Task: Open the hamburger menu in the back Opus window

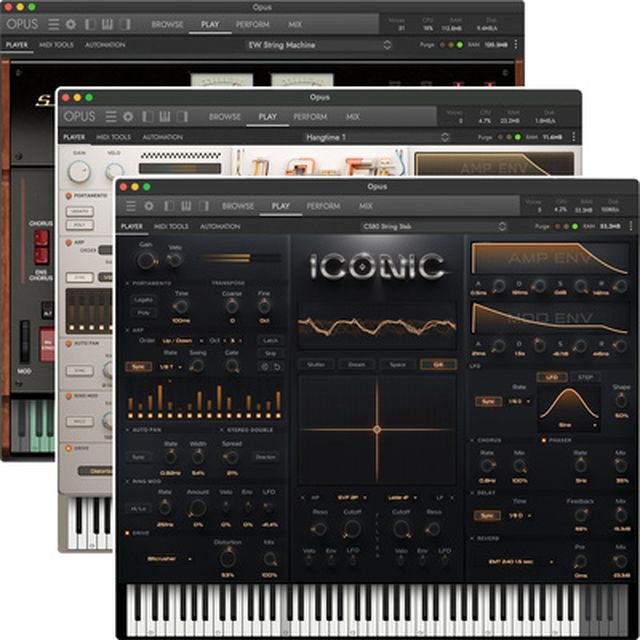Action: tap(53, 24)
